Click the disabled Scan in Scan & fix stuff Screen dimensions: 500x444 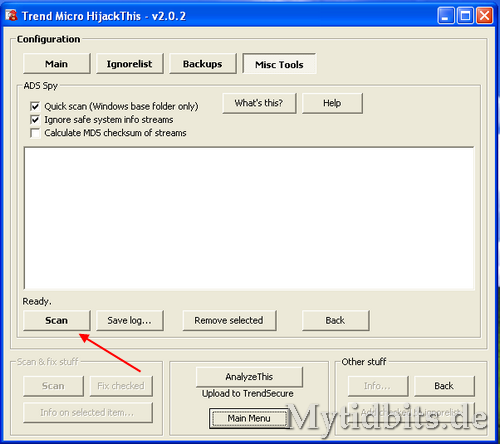click(x=53, y=386)
